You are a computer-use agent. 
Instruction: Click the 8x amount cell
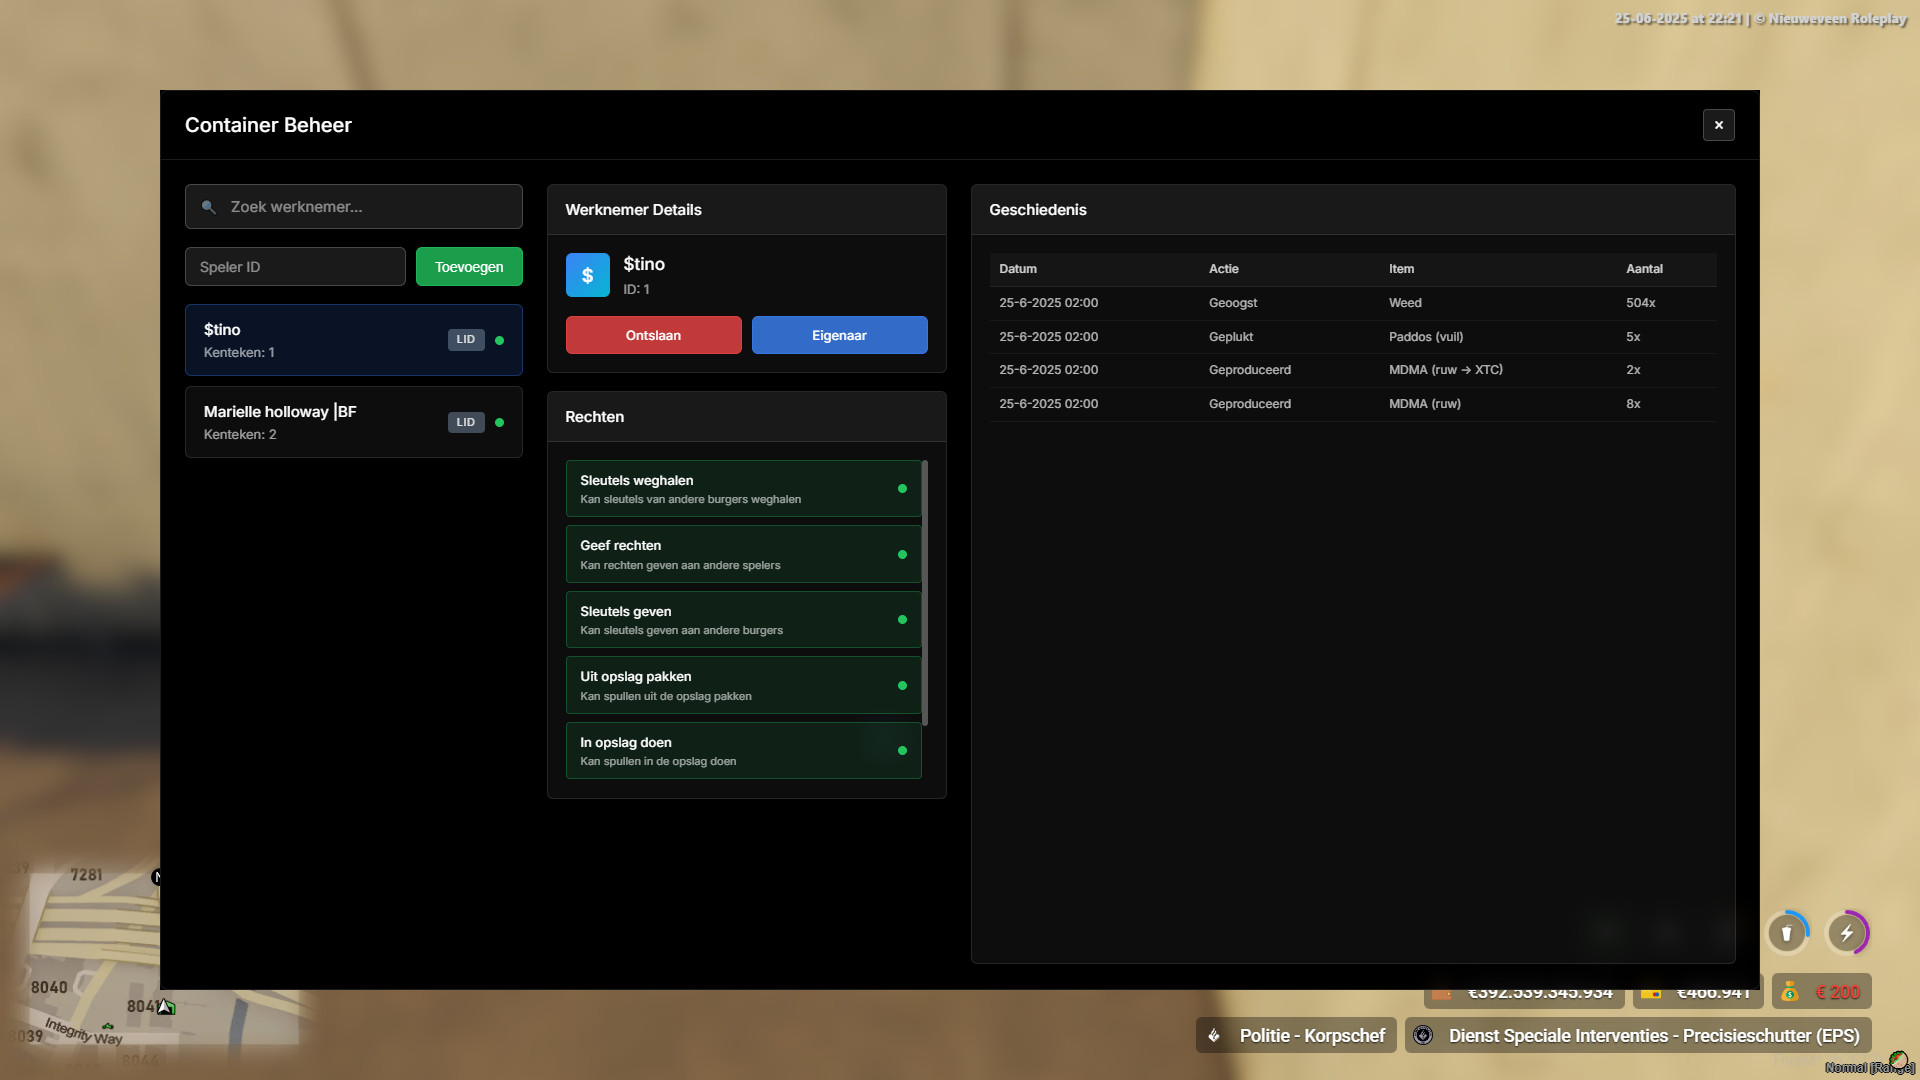pos(1633,404)
